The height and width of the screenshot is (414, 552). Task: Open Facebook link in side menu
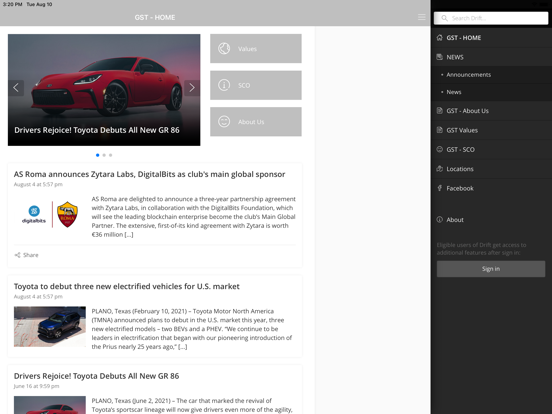[x=491, y=188]
